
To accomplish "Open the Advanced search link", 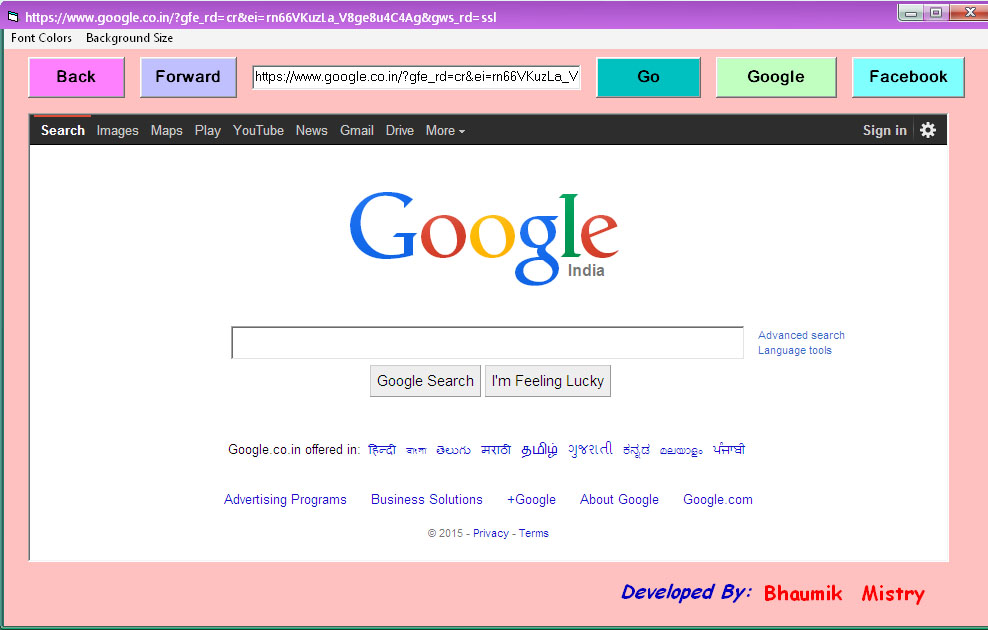I will pyautogui.click(x=800, y=335).
